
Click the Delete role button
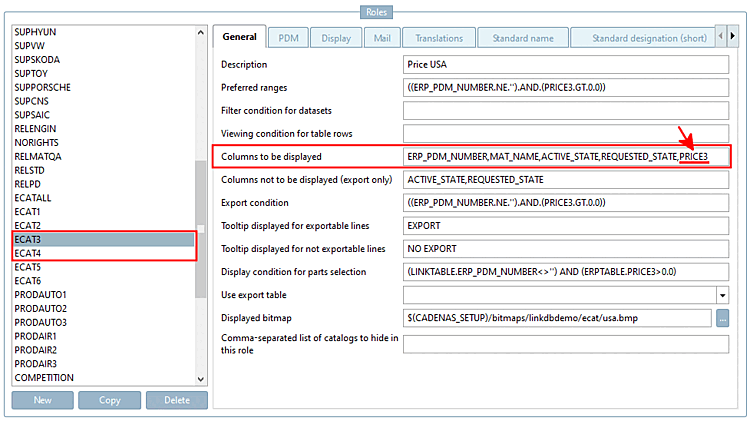[177, 400]
